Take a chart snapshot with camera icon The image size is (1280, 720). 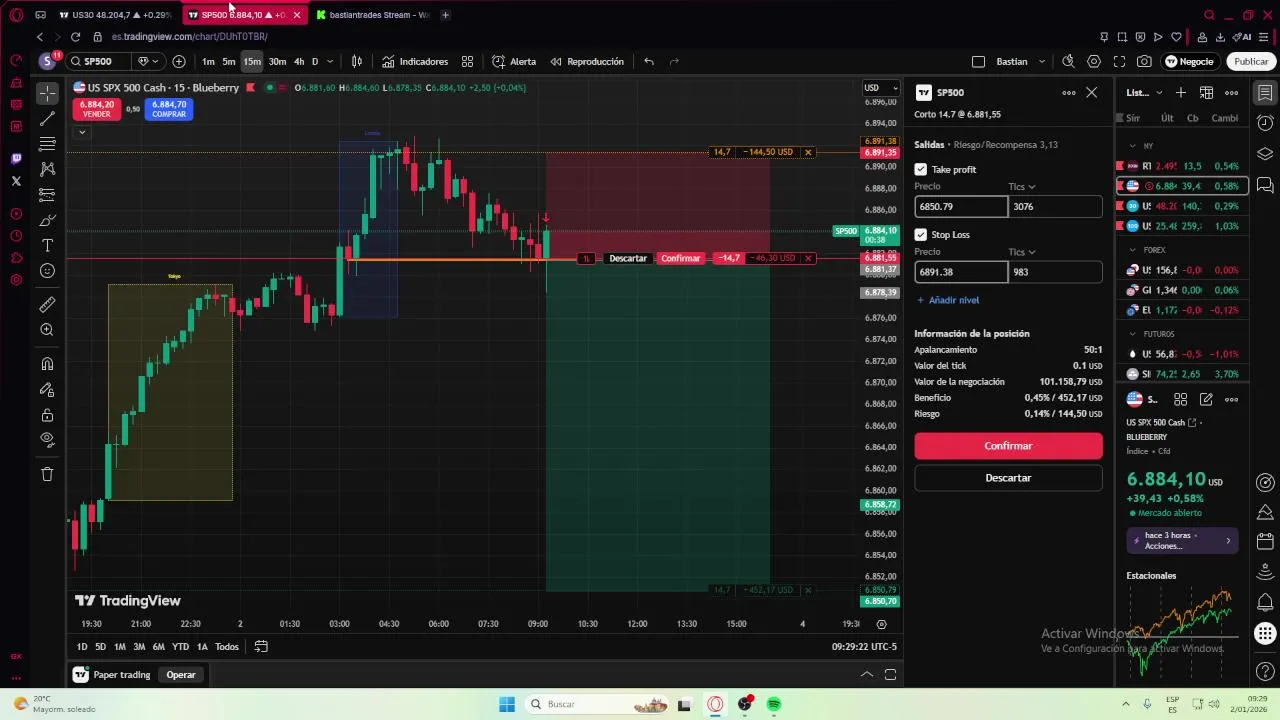point(1144,61)
